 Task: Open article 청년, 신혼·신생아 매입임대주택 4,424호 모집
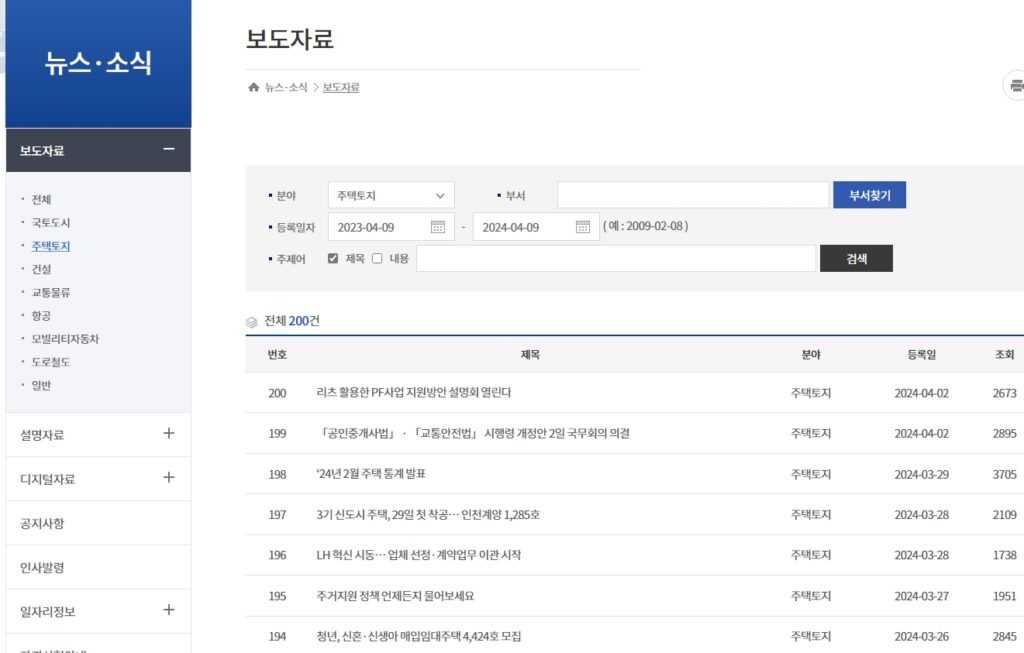click(419, 636)
